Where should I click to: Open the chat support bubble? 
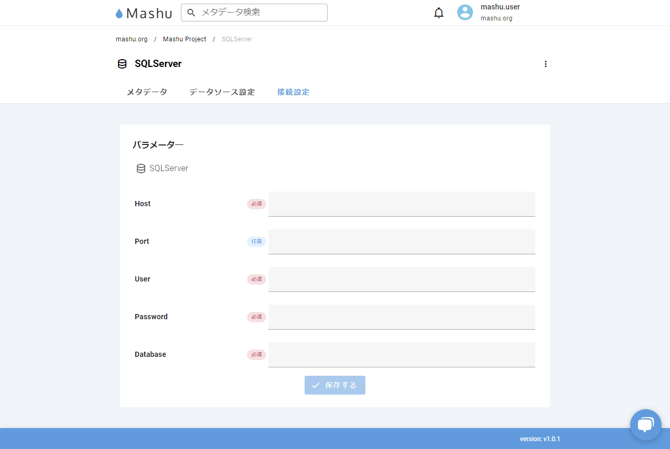pos(645,425)
